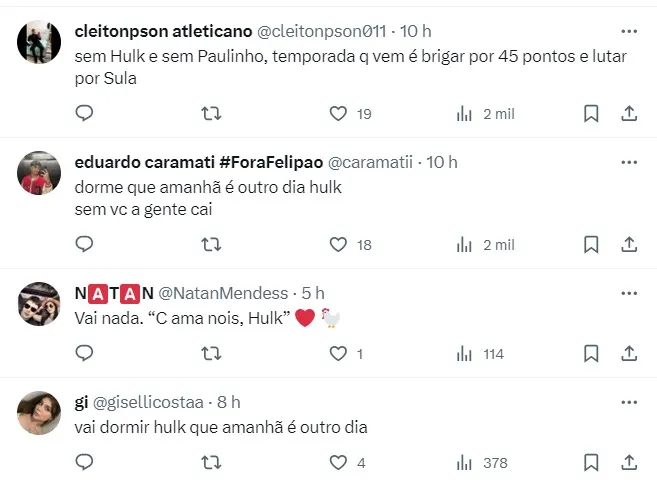Screen dimensions: 657x480
Task: Open @gisellicostaa profile handle
Action: click(x=151, y=402)
